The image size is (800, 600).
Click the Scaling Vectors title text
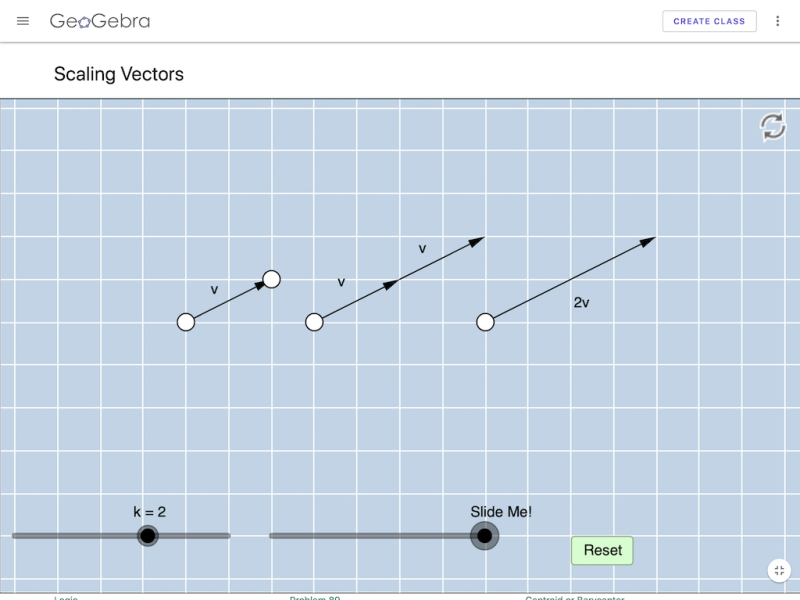coord(118,73)
